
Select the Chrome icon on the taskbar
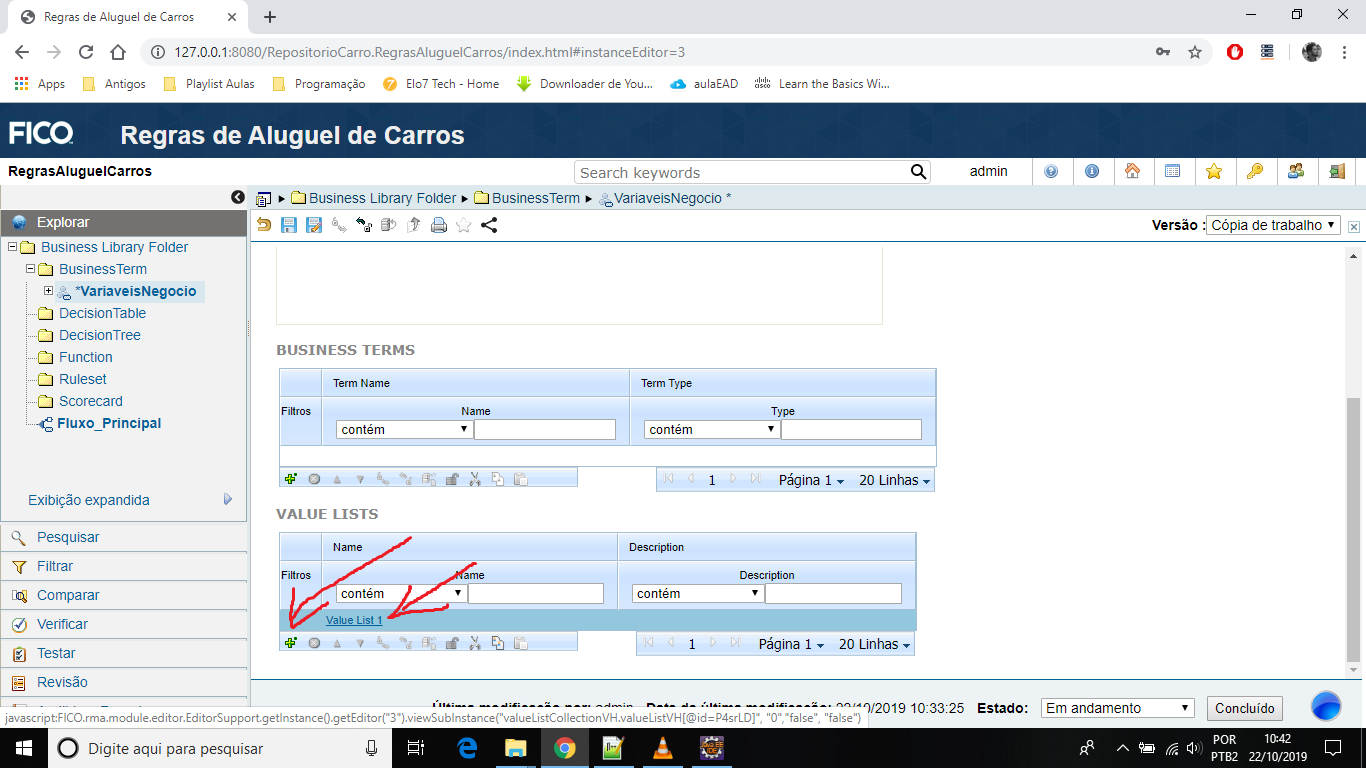565,747
